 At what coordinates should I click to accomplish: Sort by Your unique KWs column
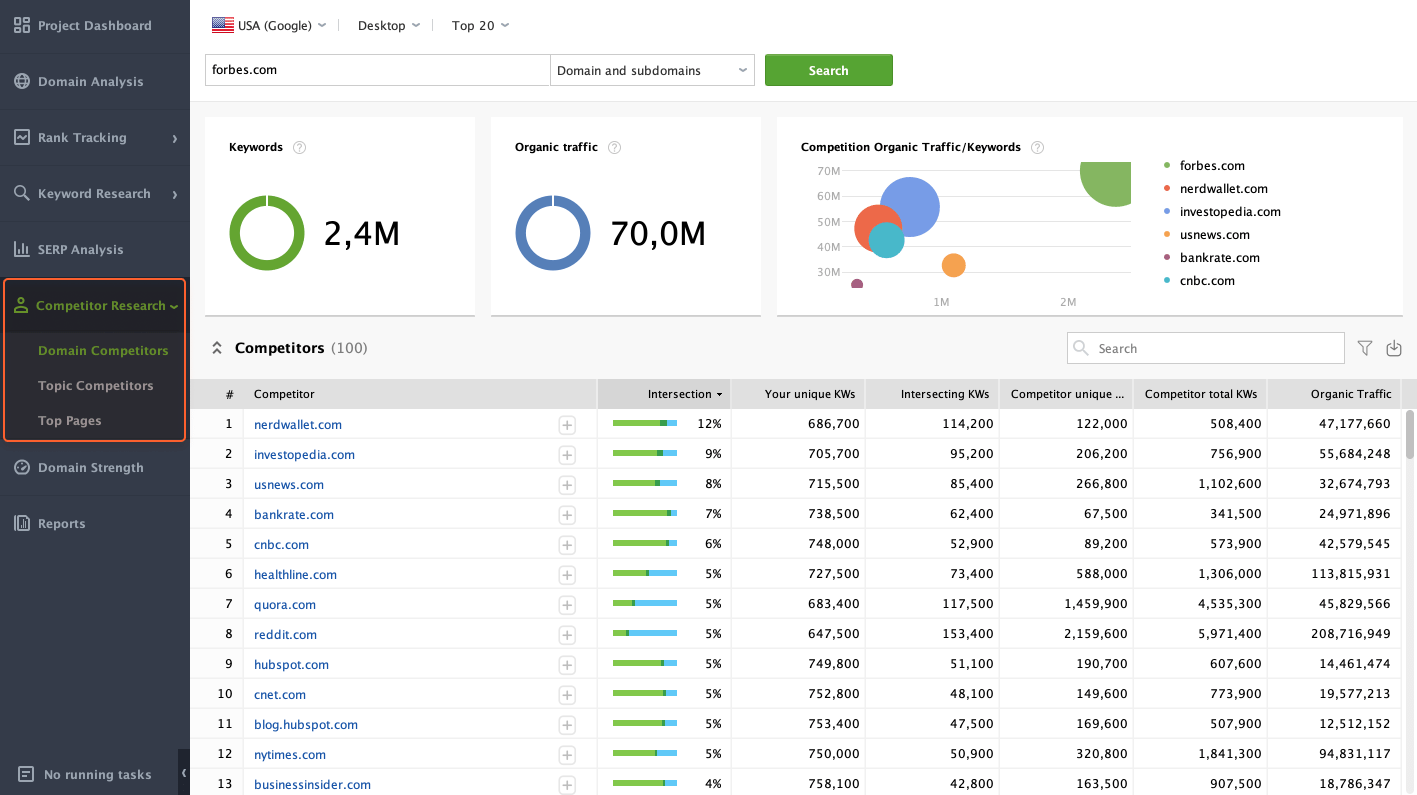click(798, 394)
